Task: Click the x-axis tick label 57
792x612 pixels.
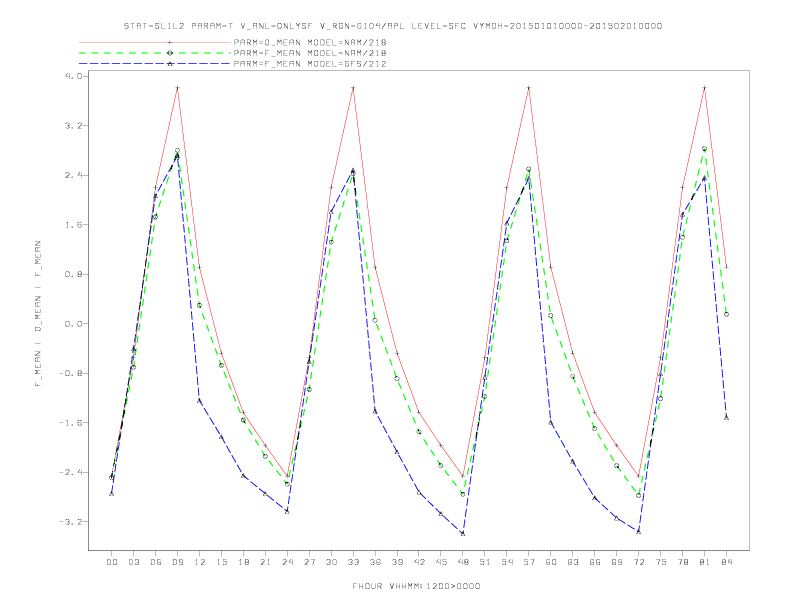Action: click(529, 562)
